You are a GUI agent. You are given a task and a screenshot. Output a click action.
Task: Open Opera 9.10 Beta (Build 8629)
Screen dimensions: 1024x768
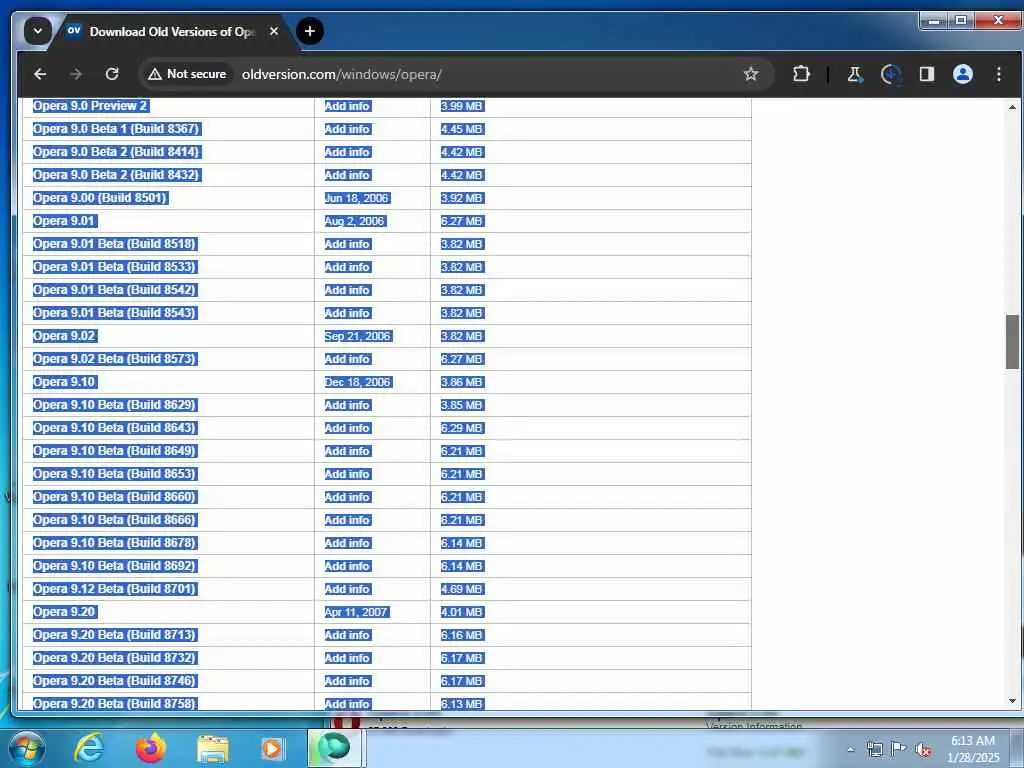[115, 405]
